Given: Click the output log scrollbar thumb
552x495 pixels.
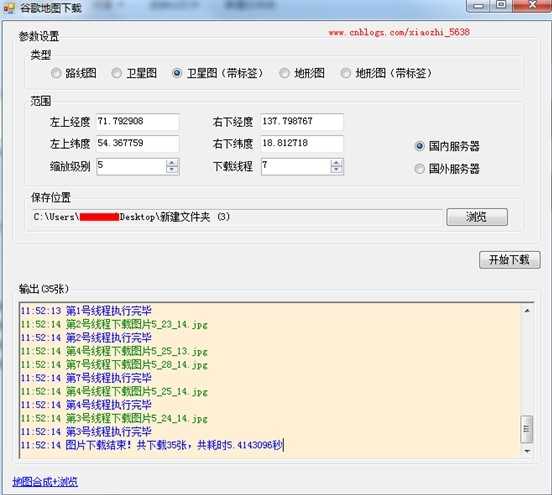Looking at the screenshot, I should pos(527,429).
